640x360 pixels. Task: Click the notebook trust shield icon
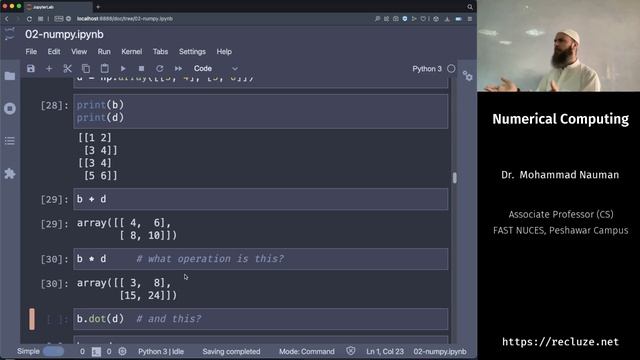(351, 351)
